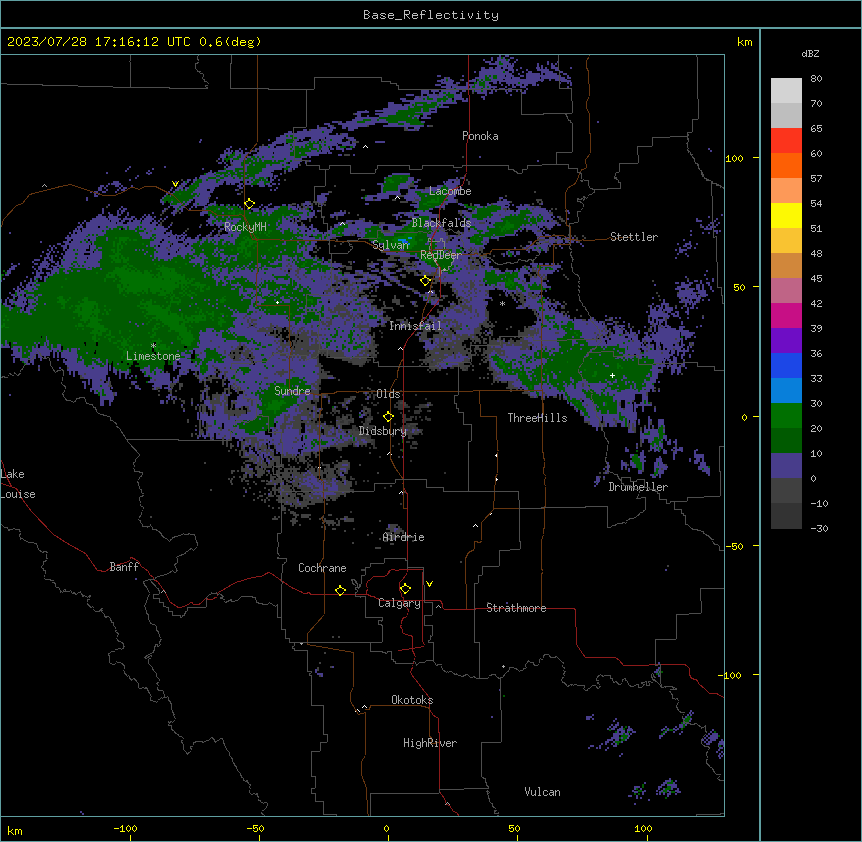Click the Base_Reflectivity title
The height and width of the screenshot is (842, 862).
click(x=431, y=15)
